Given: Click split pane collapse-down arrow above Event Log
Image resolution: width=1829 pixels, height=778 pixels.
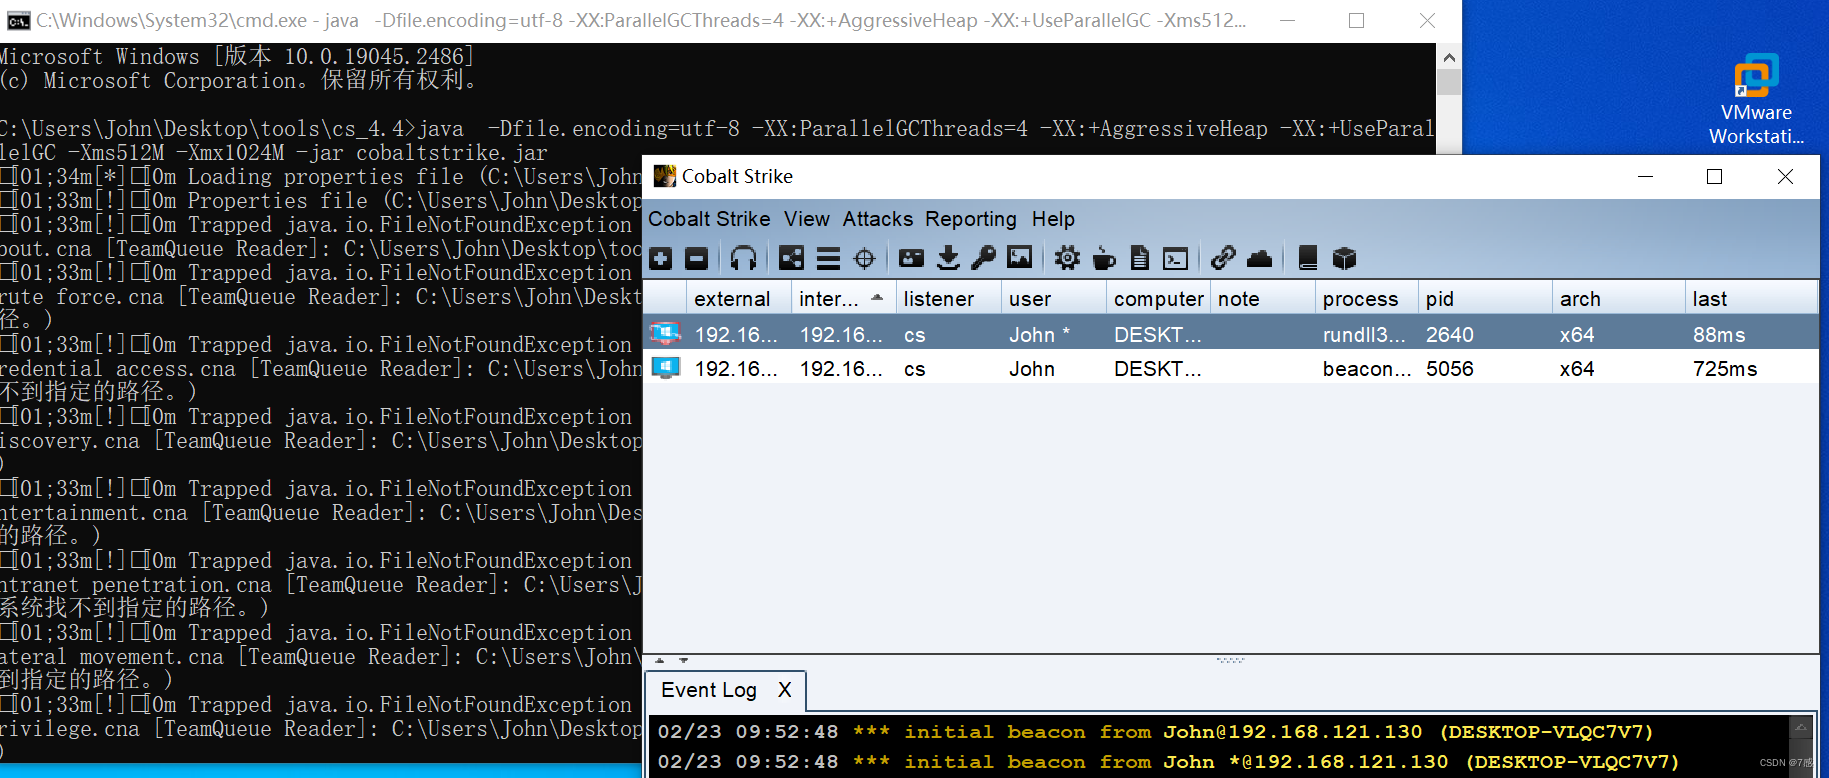Looking at the screenshot, I should [x=684, y=660].
